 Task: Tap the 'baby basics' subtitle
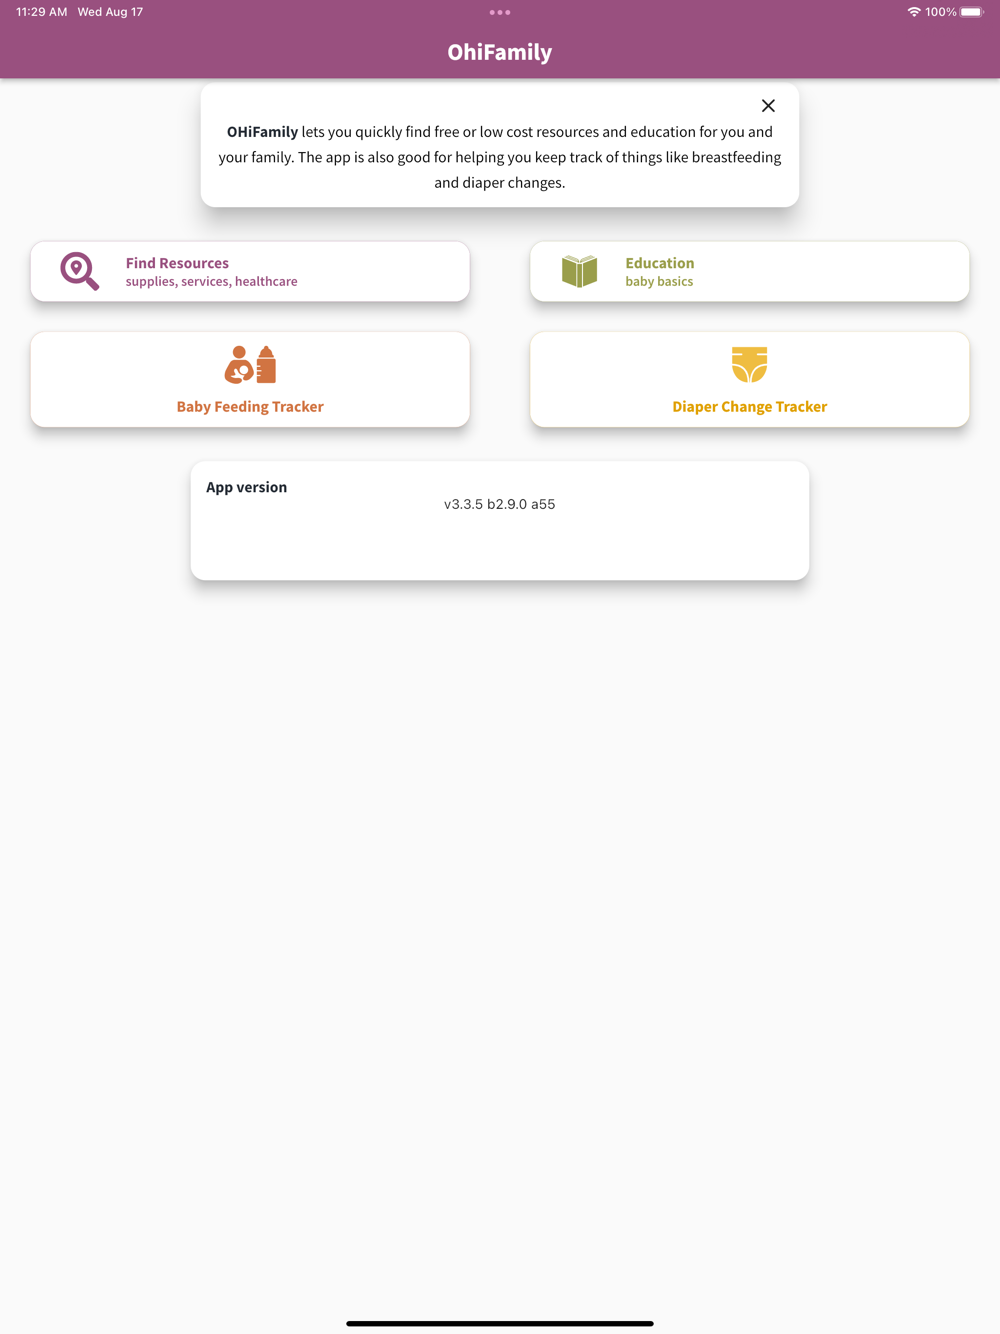[x=659, y=282]
